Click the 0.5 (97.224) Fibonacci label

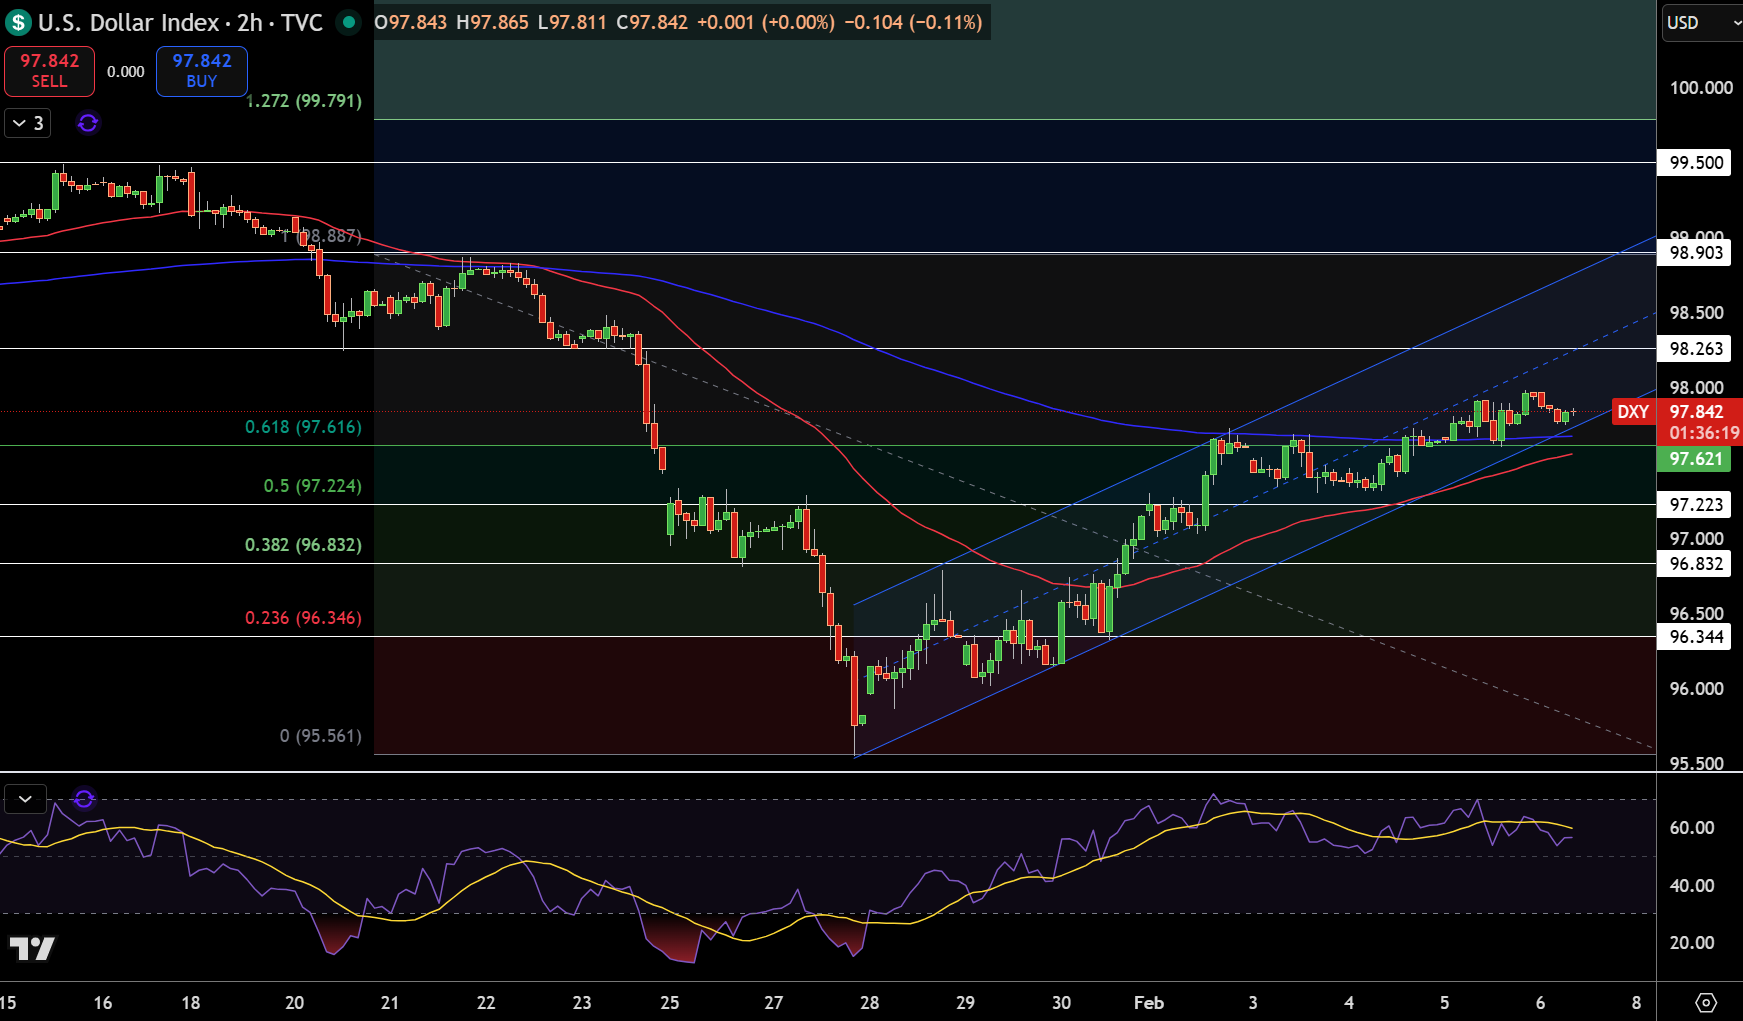(313, 486)
